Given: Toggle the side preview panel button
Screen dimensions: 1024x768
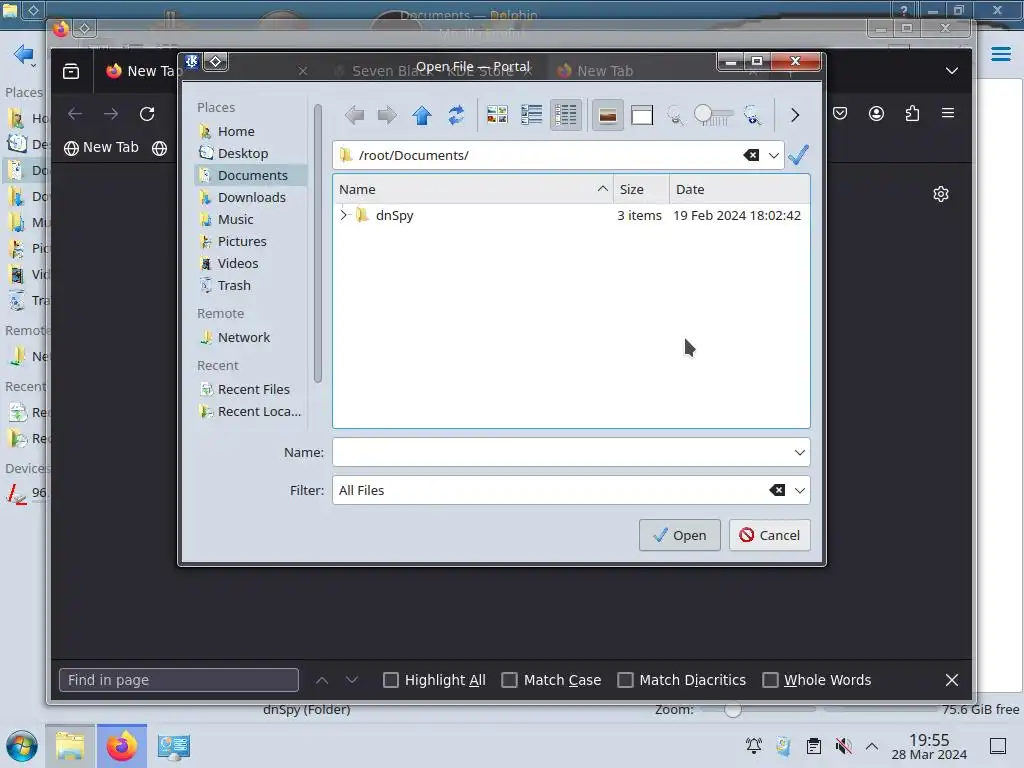Looking at the screenshot, I should point(642,116).
